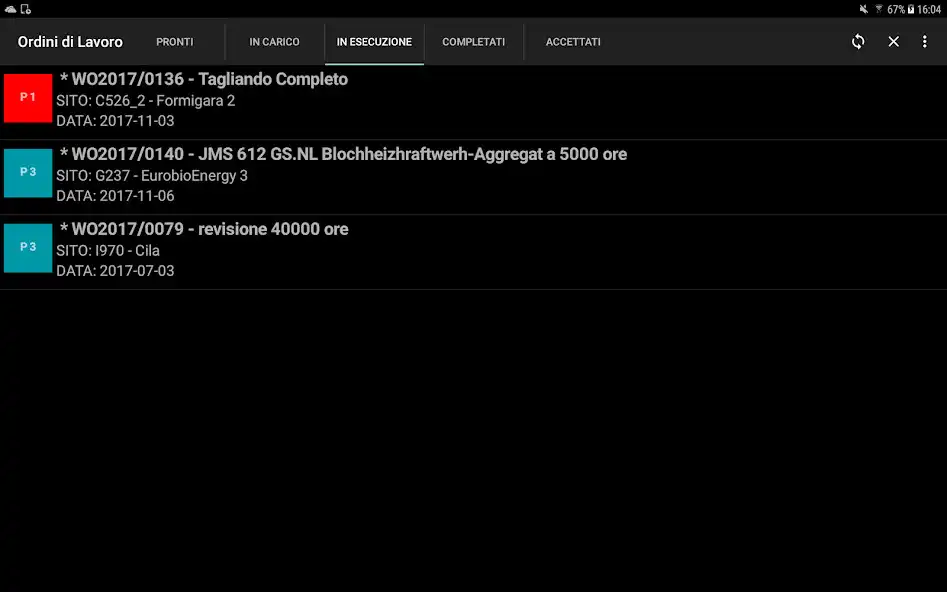The width and height of the screenshot is (947, 592).
Task: Tap the P3 badge for WO2017/0140
Action: 28,173
